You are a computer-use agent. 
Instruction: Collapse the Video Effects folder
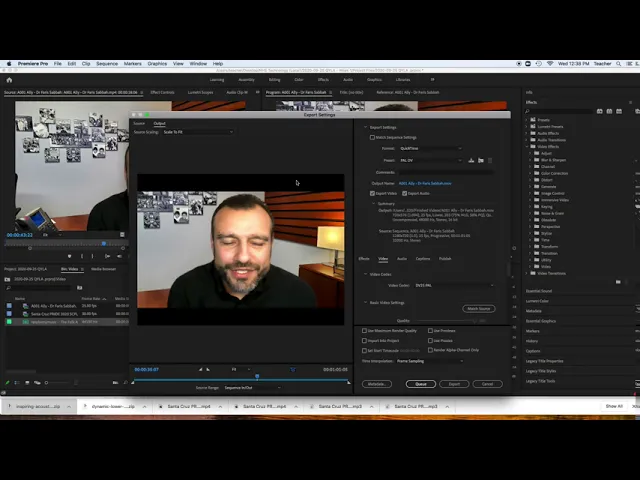click(527, 147)
